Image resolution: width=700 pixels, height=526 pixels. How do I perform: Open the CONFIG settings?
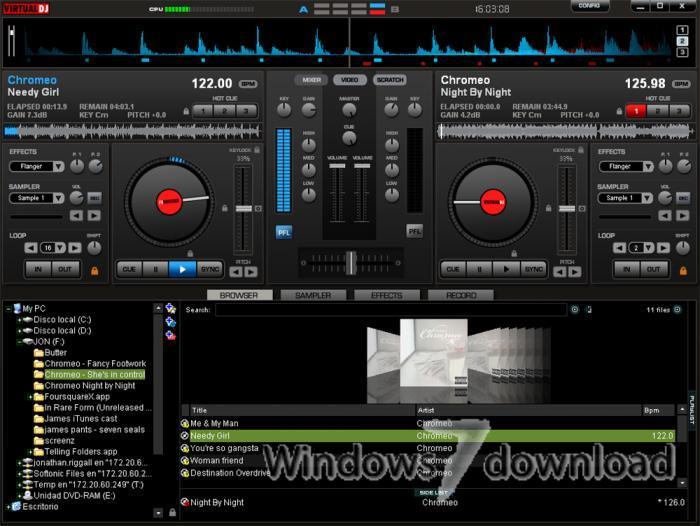pos(589,6)
